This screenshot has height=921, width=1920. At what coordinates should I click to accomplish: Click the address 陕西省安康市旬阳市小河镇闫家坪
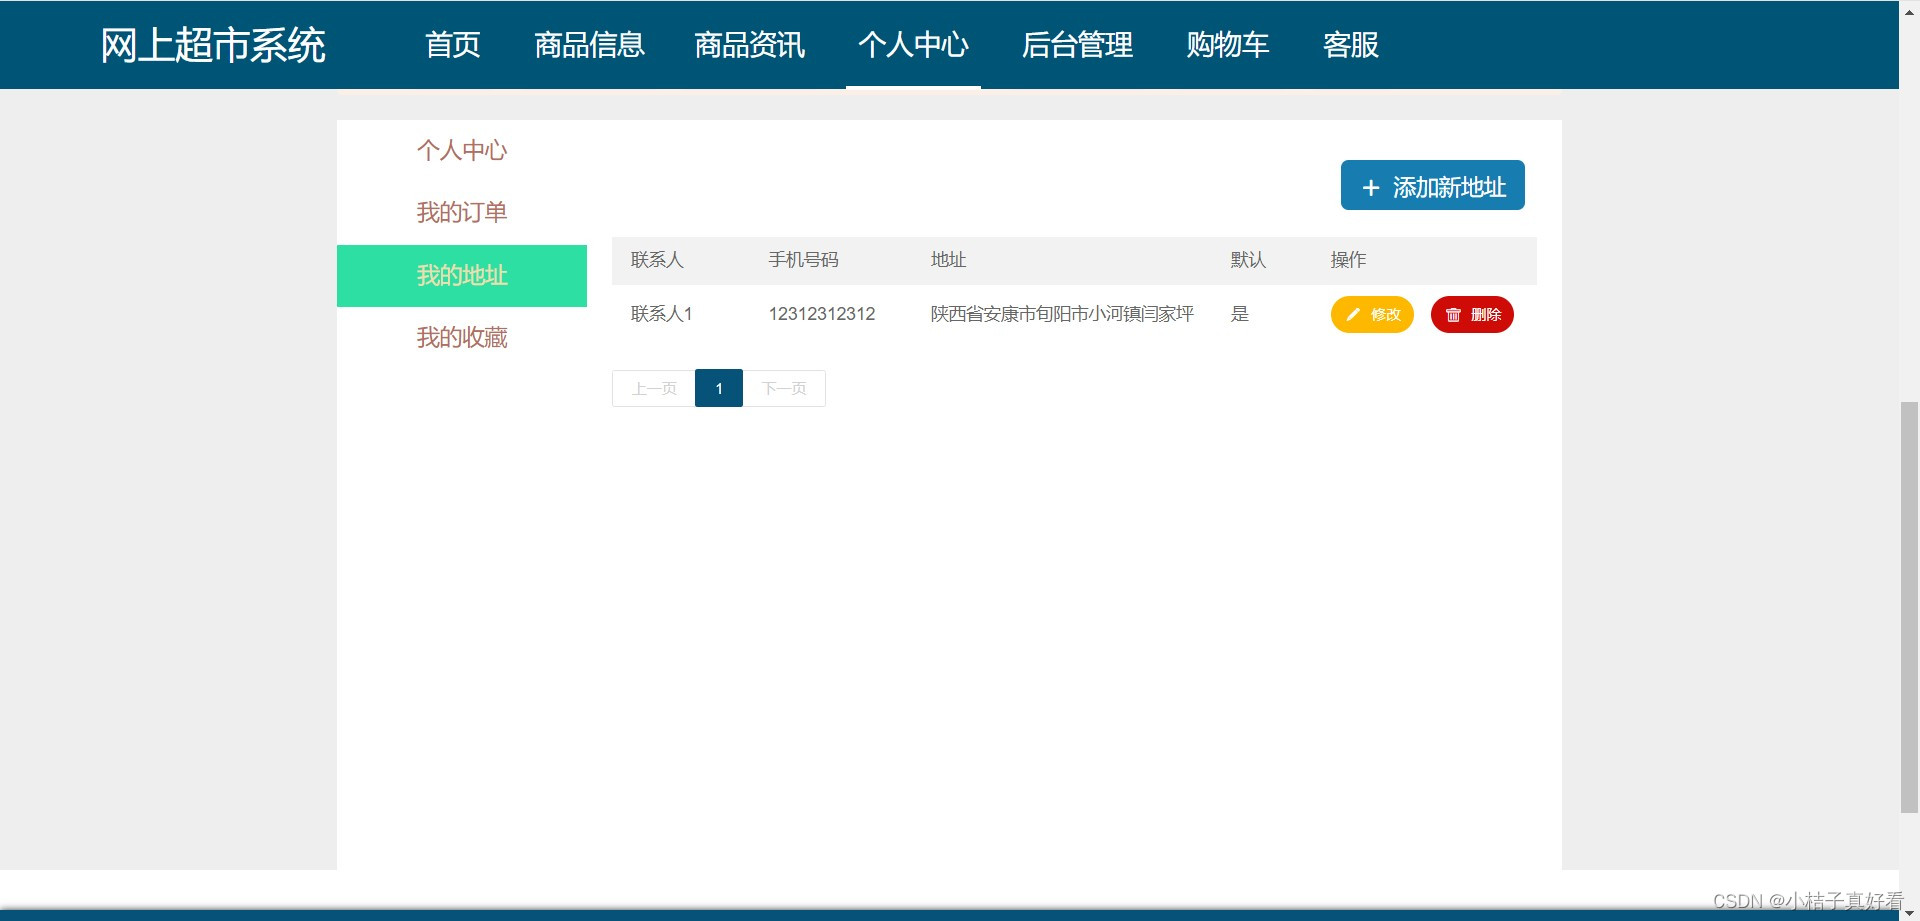(1062, 314)
